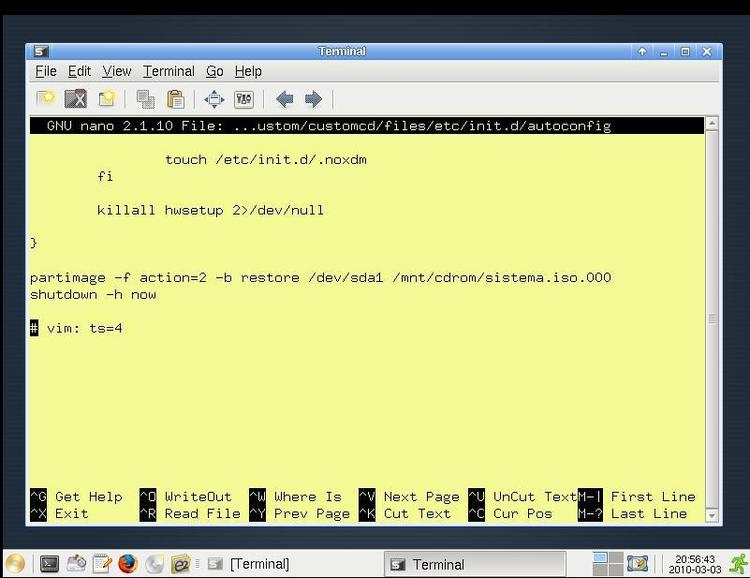Click the '^C Cur Pos' shortcut label
Screen dimensions: 750x578
(510, 514)
